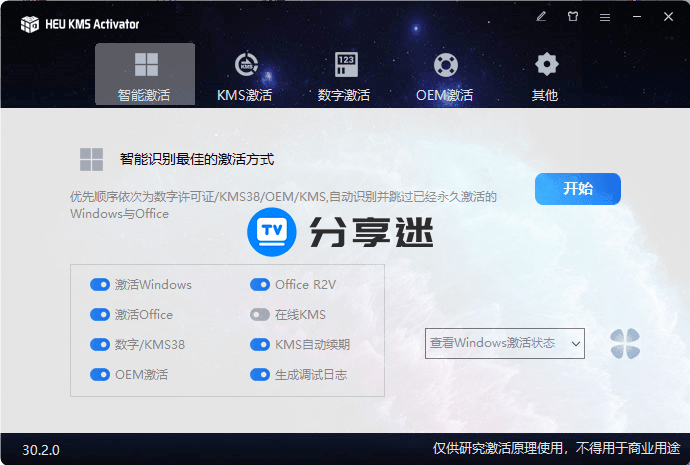Toggle the 激活Windows switch
This screenshot has height=465, width=690.
100,284
